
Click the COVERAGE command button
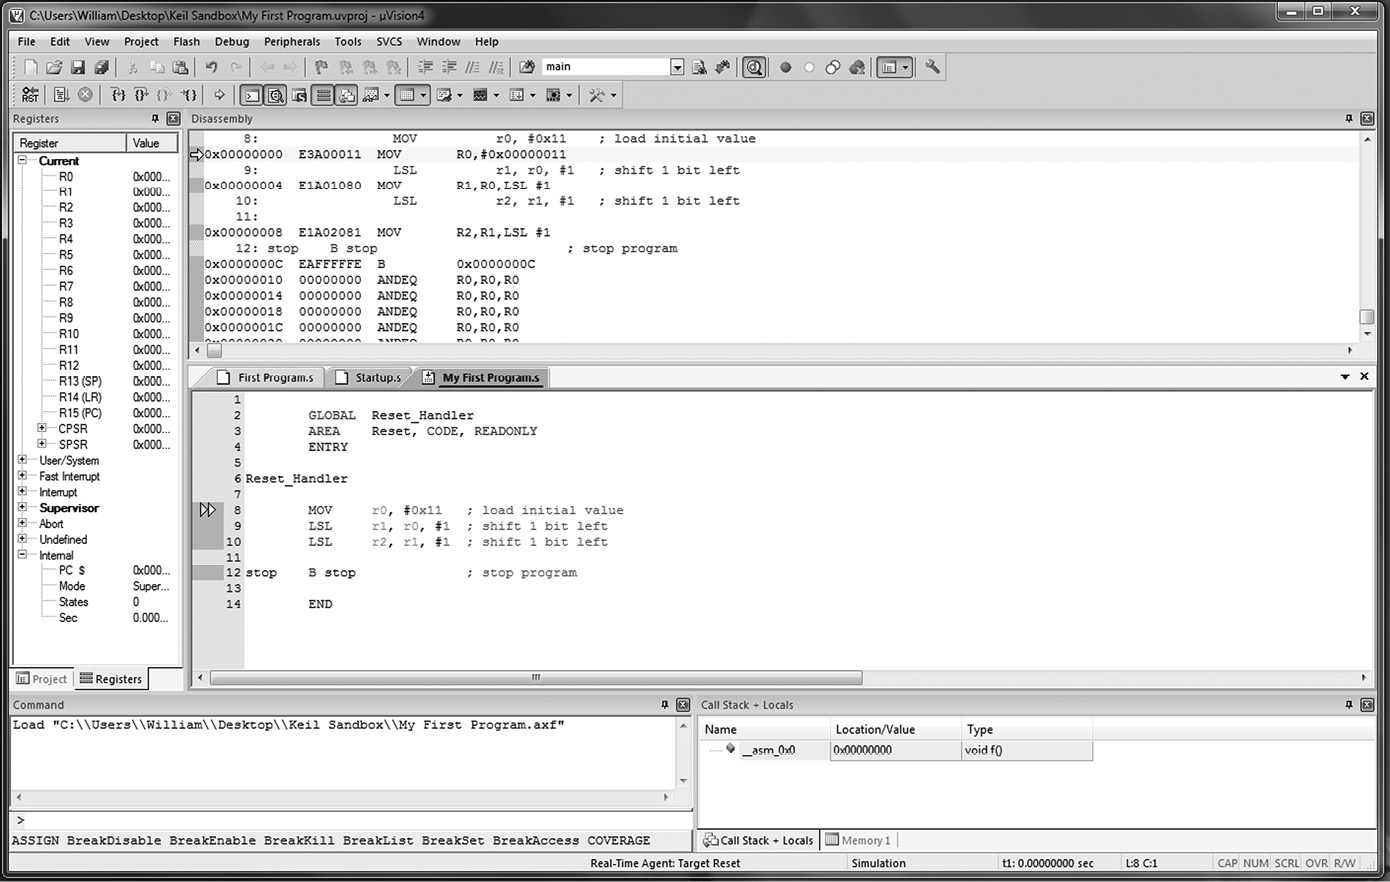618,840
